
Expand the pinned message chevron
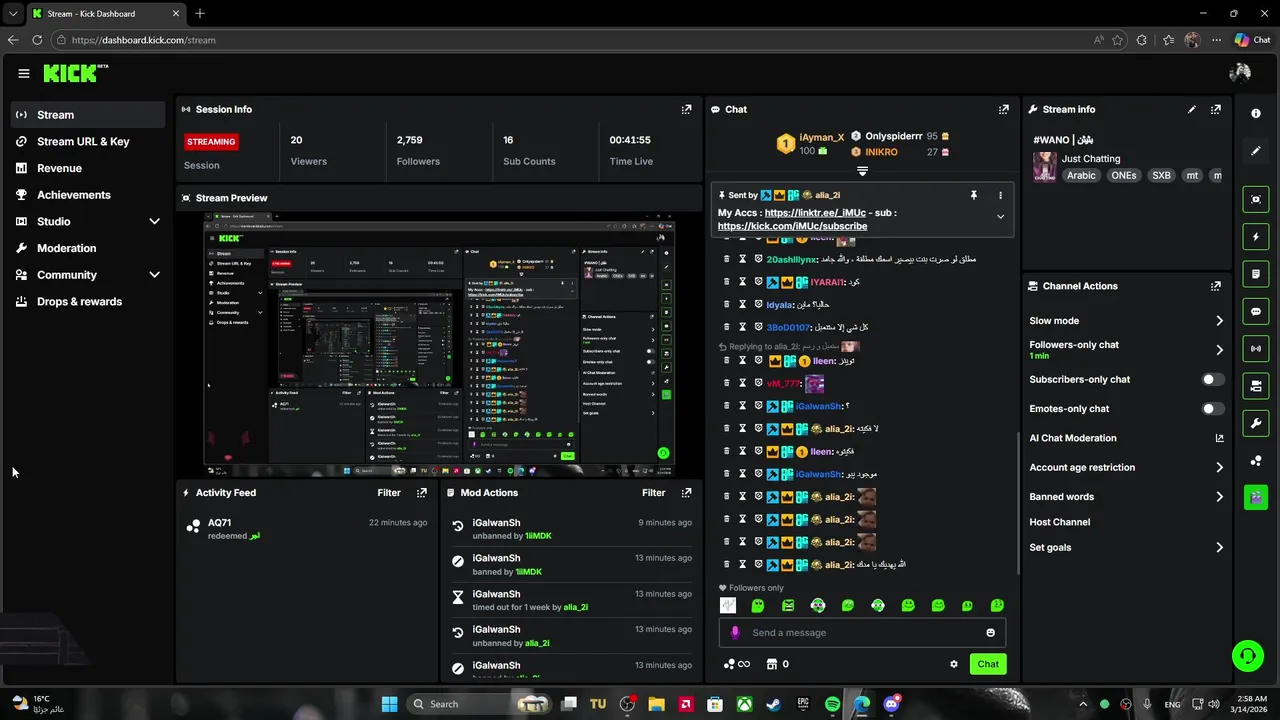(x=1000, y=216)
